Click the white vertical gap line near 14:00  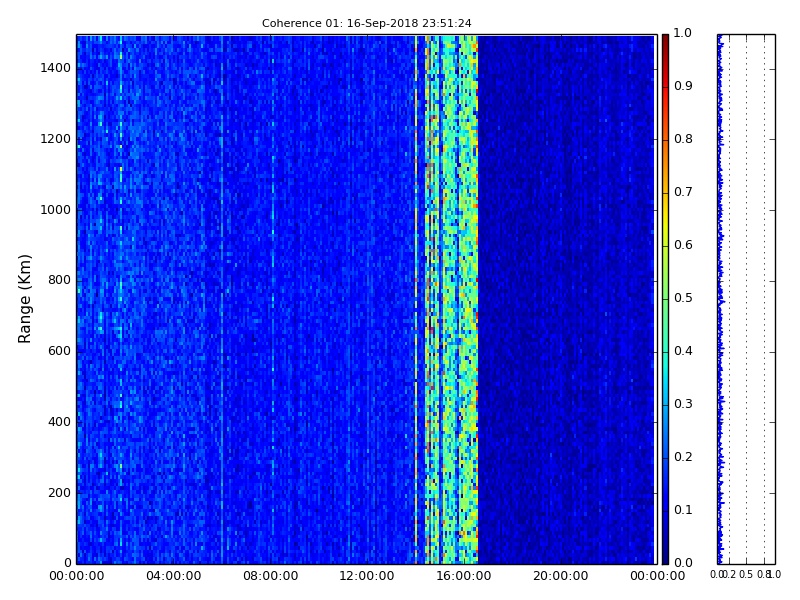coord(416,299)
